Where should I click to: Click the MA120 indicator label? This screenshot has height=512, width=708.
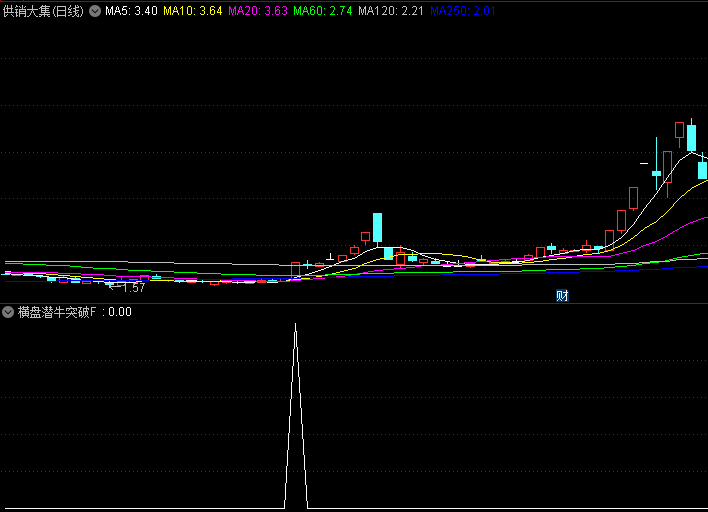pyautogui.click(x=391, y=11)
